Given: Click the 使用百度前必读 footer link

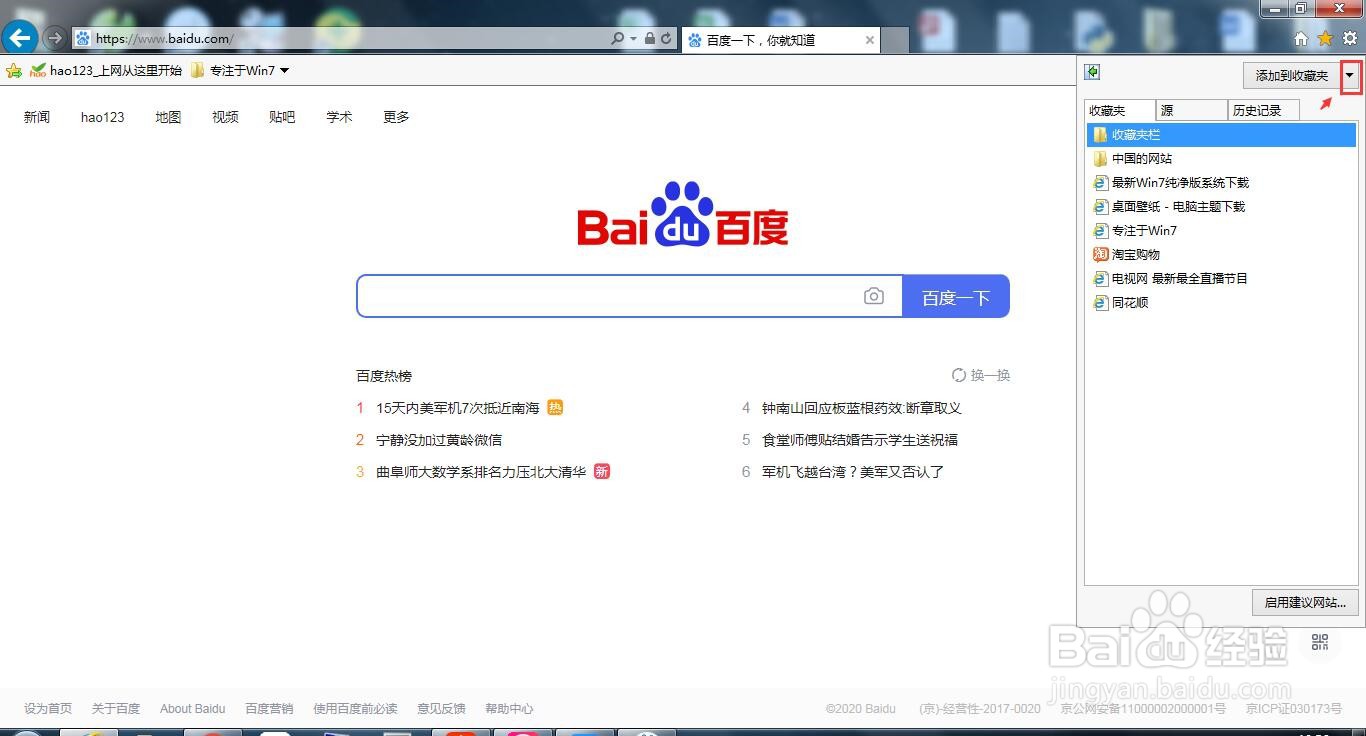Looking at the screenshot, I should (x=355, y=708).
